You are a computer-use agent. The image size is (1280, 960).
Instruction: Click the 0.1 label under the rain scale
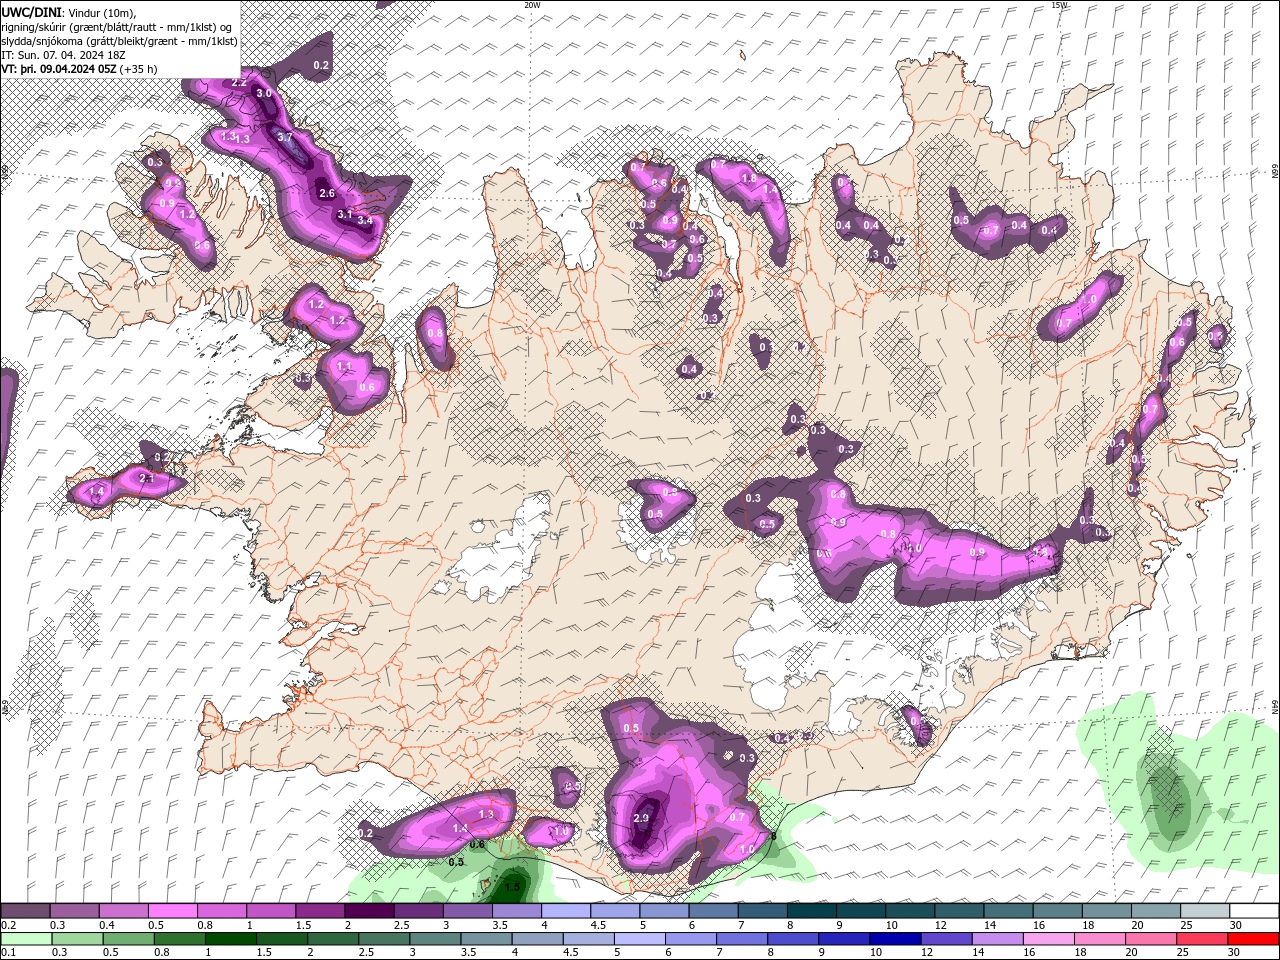tap(9, 952)
